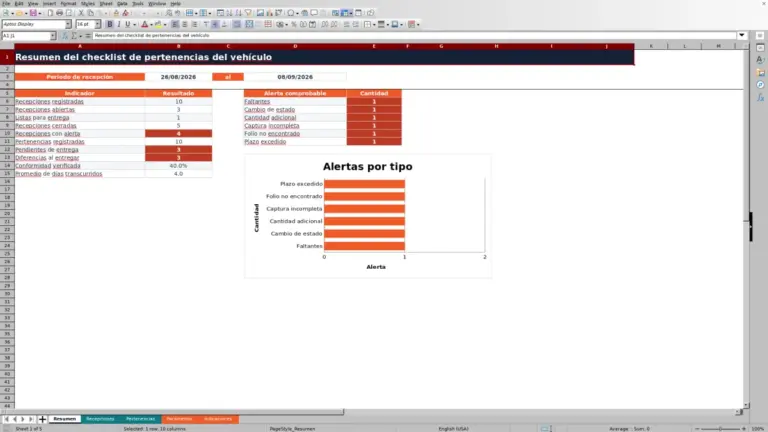Select cell 'Folio no encontrado' in alert table
The image size is (768, 432).
pyautogui.click(x=295, y=134)
